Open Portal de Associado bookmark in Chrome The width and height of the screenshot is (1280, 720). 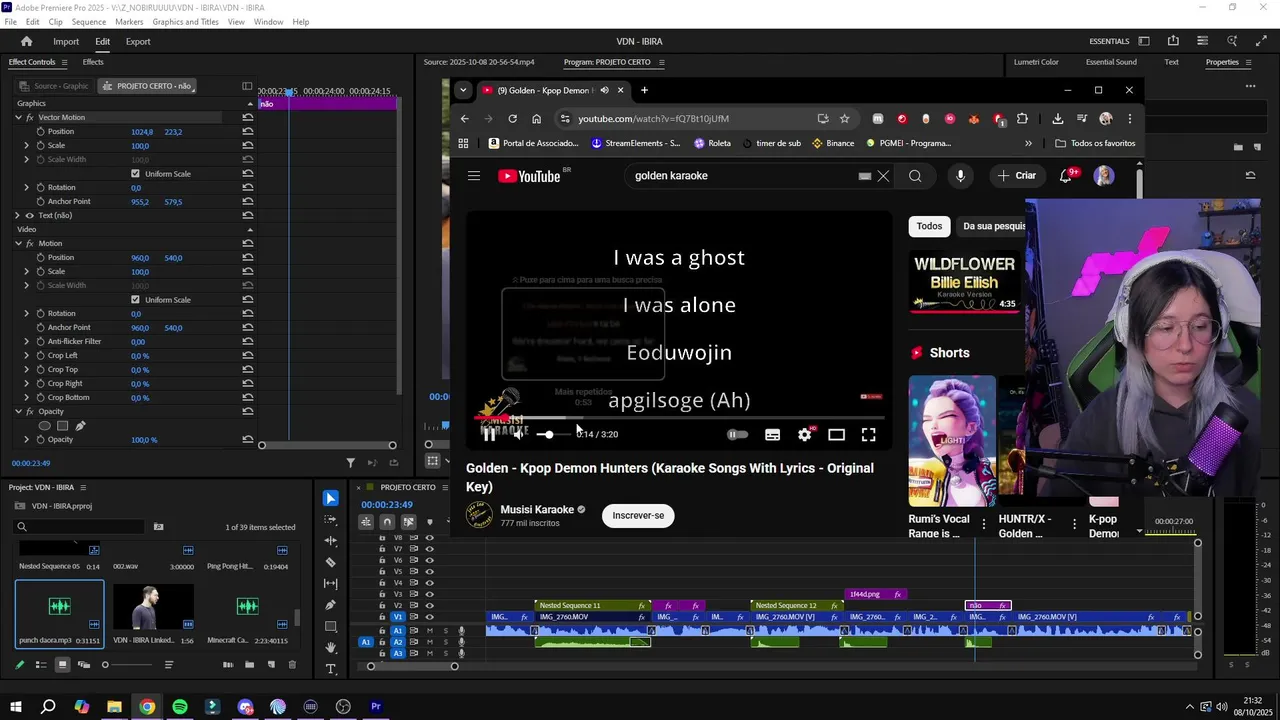pos(534,143)
